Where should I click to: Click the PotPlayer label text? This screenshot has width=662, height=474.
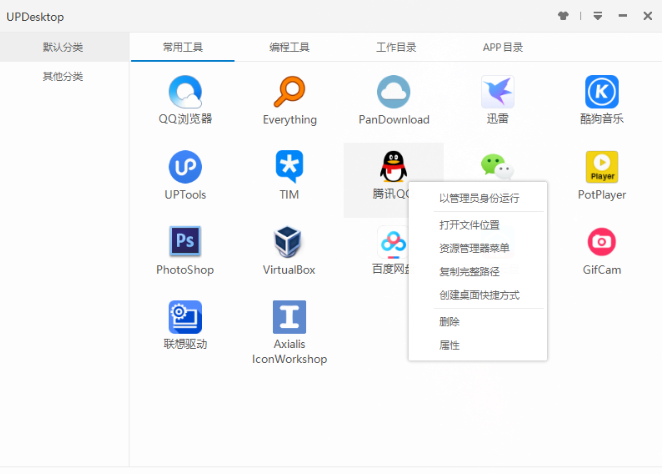[x=602, y=195]
